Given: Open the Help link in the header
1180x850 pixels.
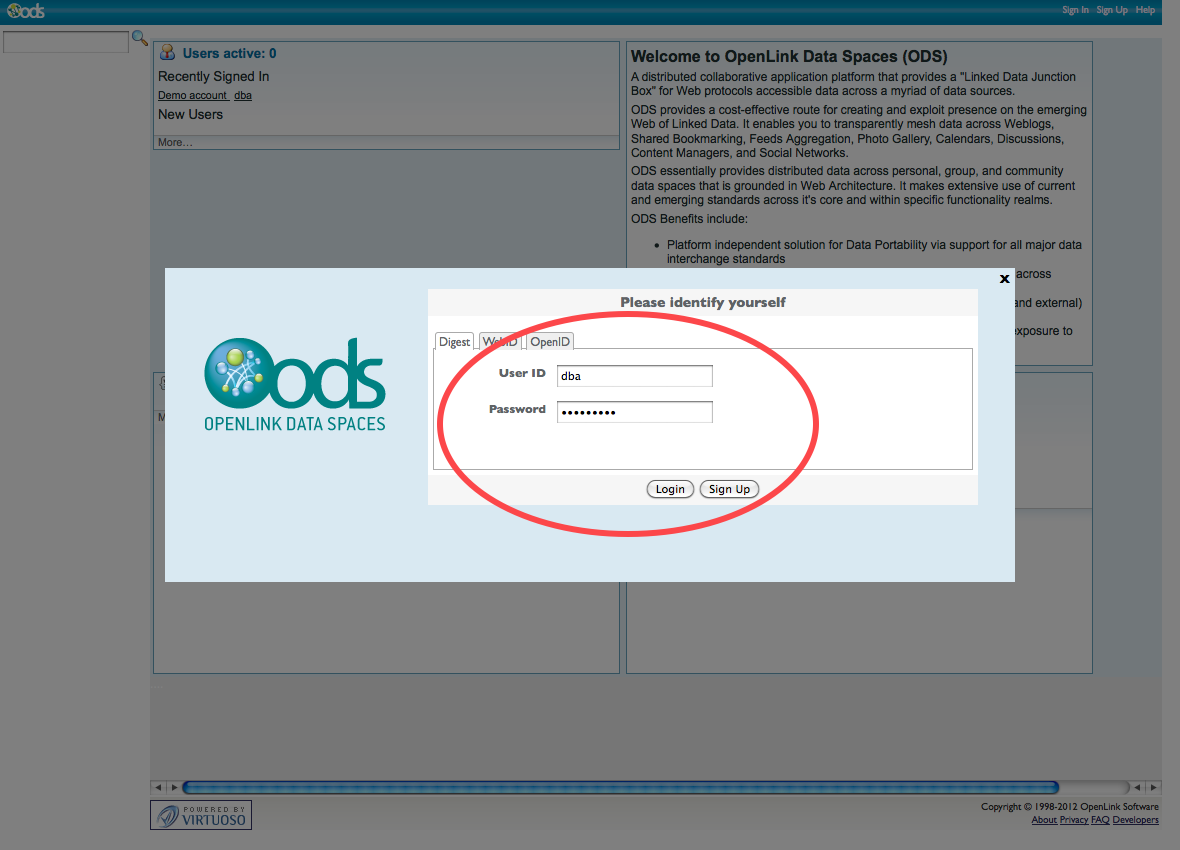Looking at the screenshot, I should pos(1145,10).
